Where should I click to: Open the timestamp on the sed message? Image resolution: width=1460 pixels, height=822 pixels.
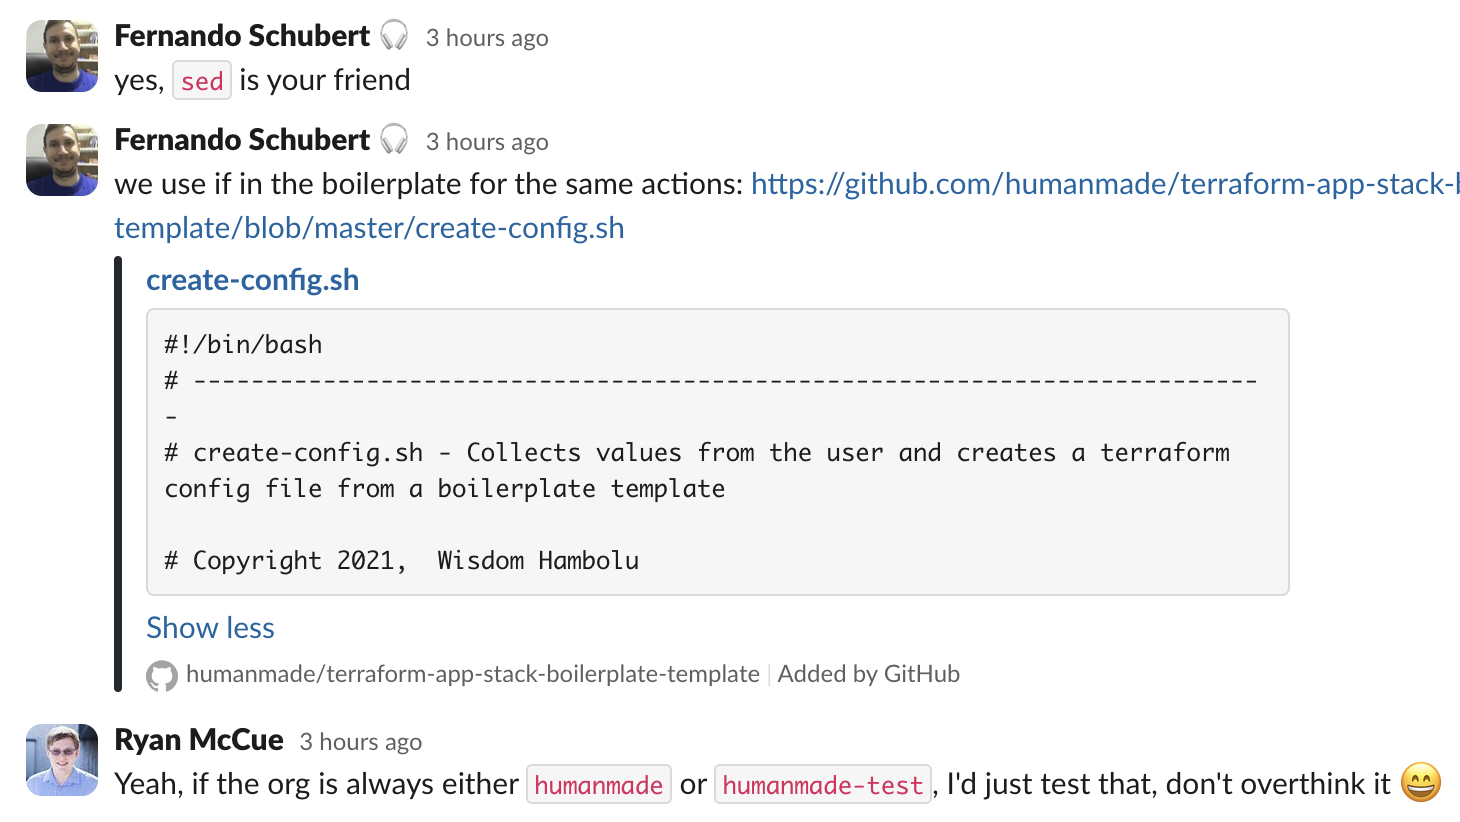(x=487, y=38)
